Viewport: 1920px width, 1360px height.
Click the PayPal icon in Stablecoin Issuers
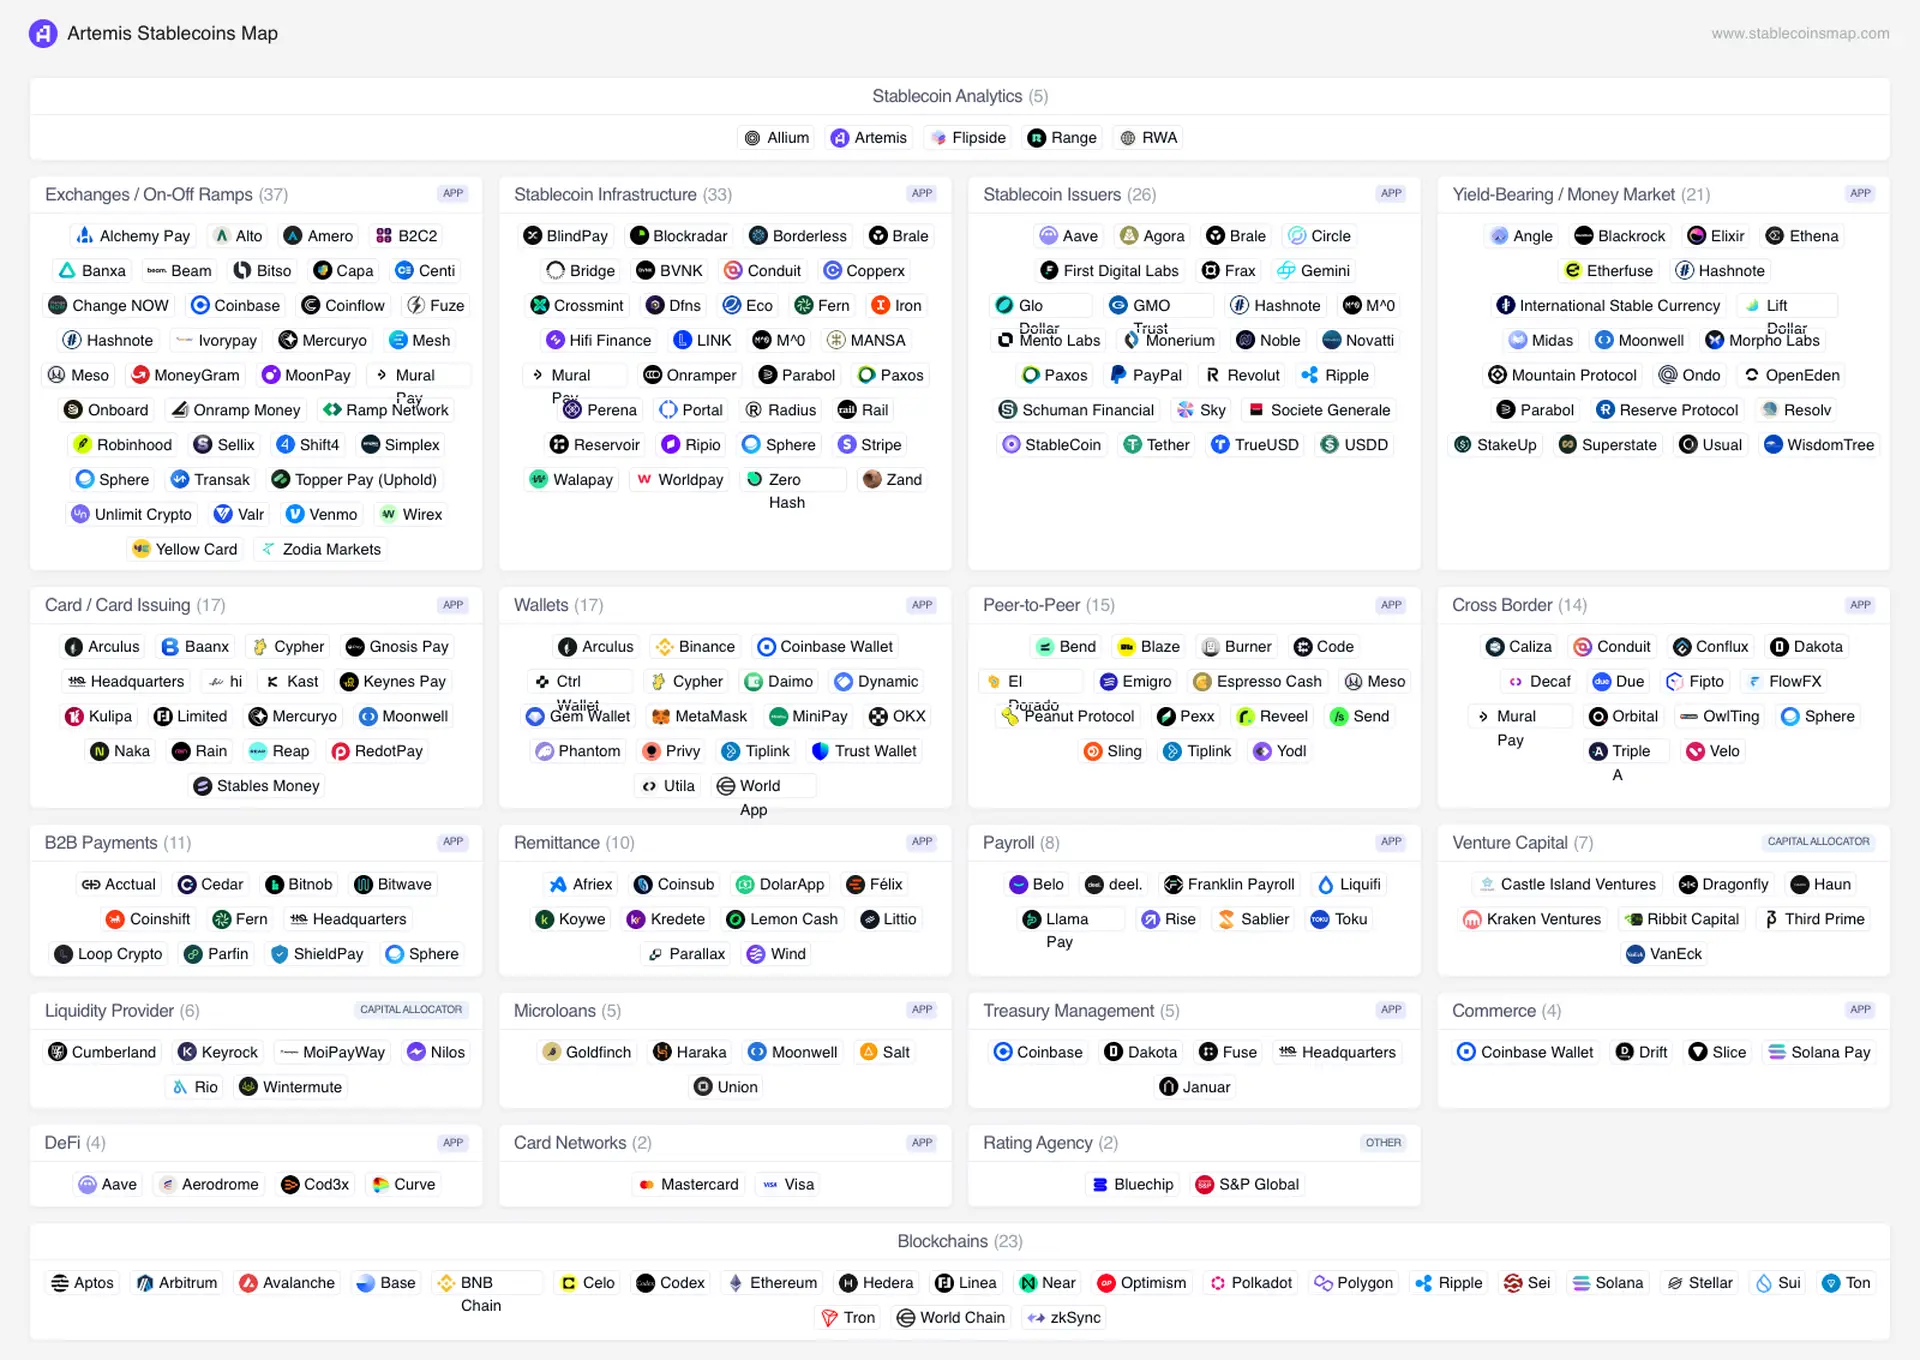(1118, 375)
